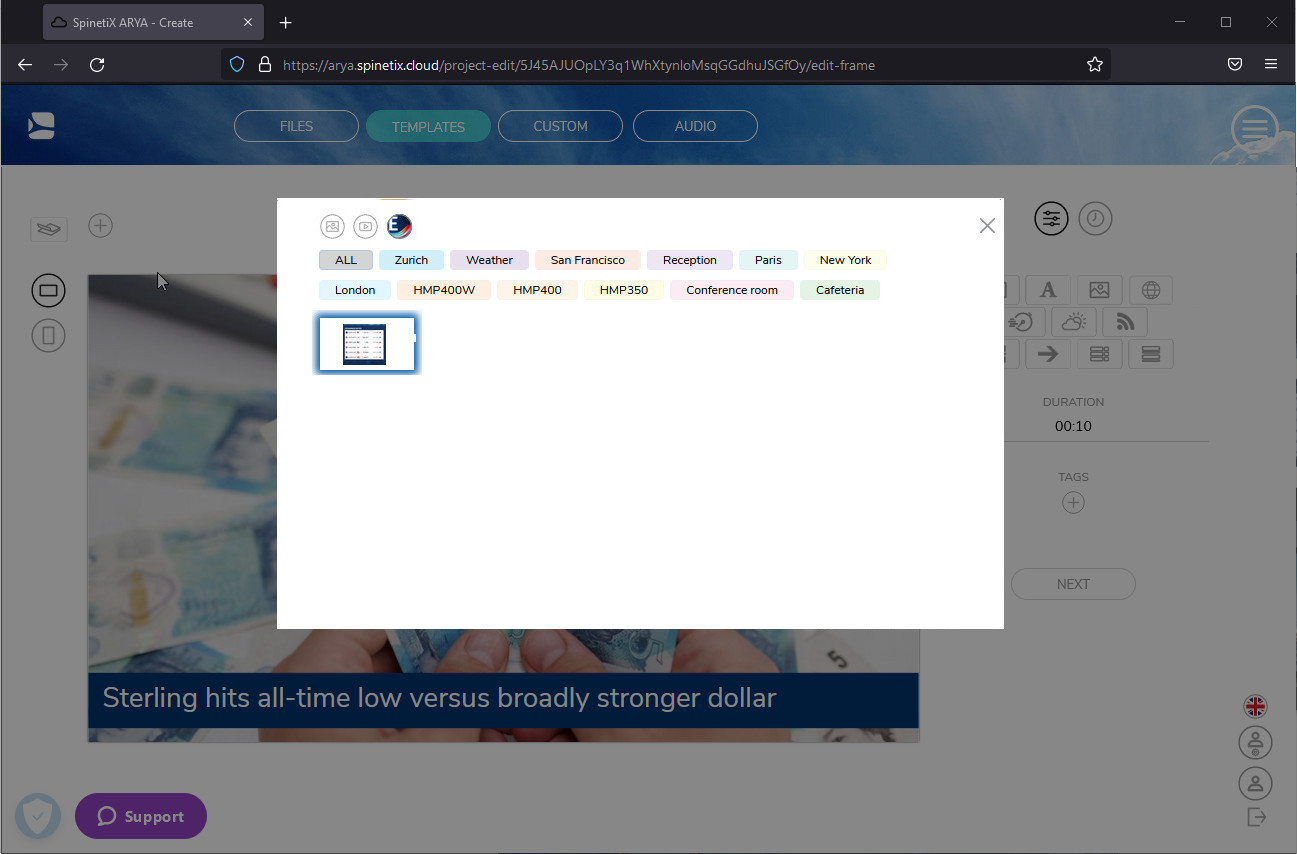The image size is (1297, 854).
Task: Click the settings sliders icon above the widgets panel
Action: [1051, 218]
